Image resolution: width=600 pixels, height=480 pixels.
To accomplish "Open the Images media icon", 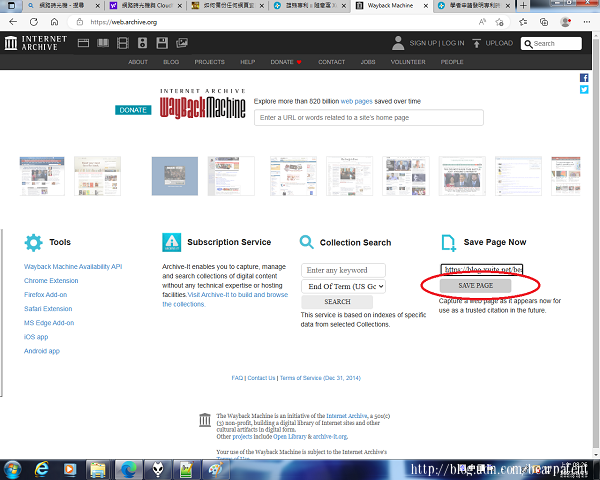I will (x=180, y=43).
